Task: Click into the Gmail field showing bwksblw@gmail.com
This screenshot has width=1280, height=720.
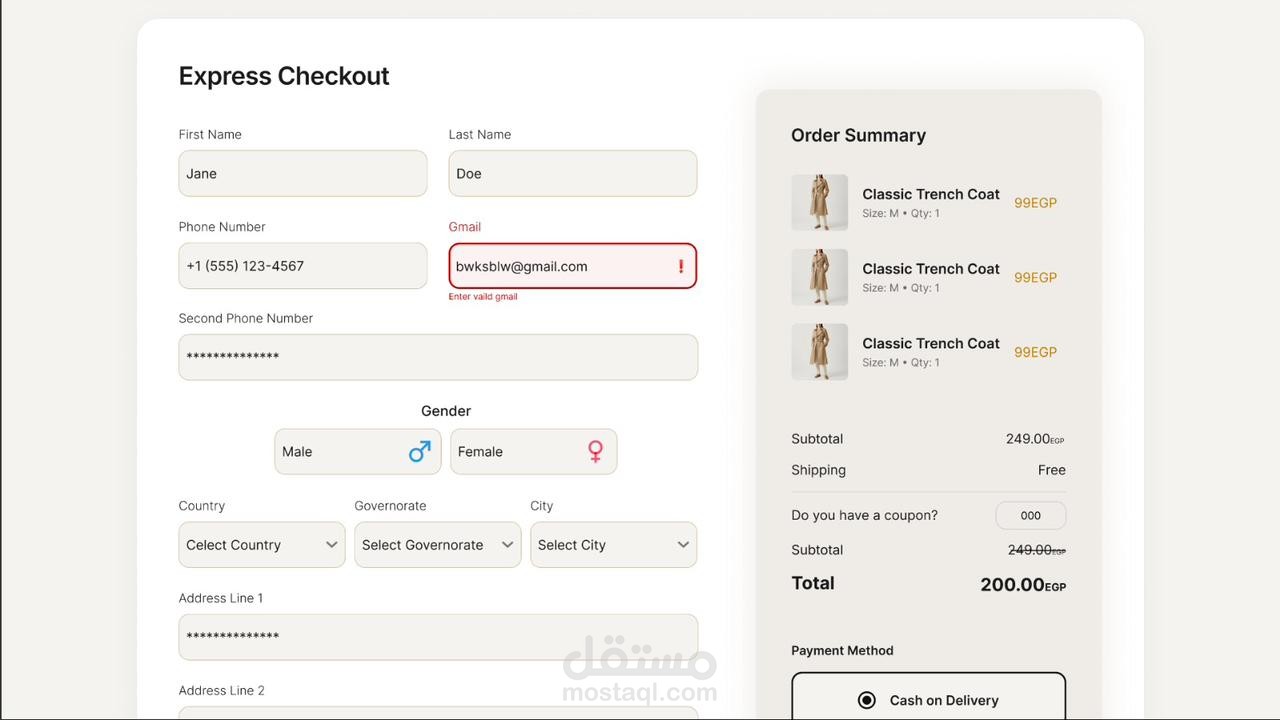Action: coord(573,266)
